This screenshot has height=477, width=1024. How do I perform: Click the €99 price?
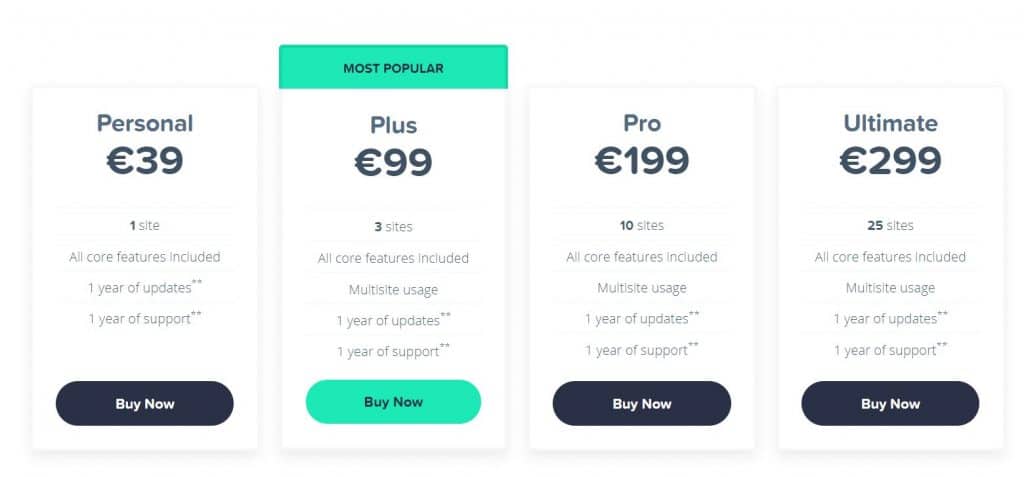coord(393,163)
